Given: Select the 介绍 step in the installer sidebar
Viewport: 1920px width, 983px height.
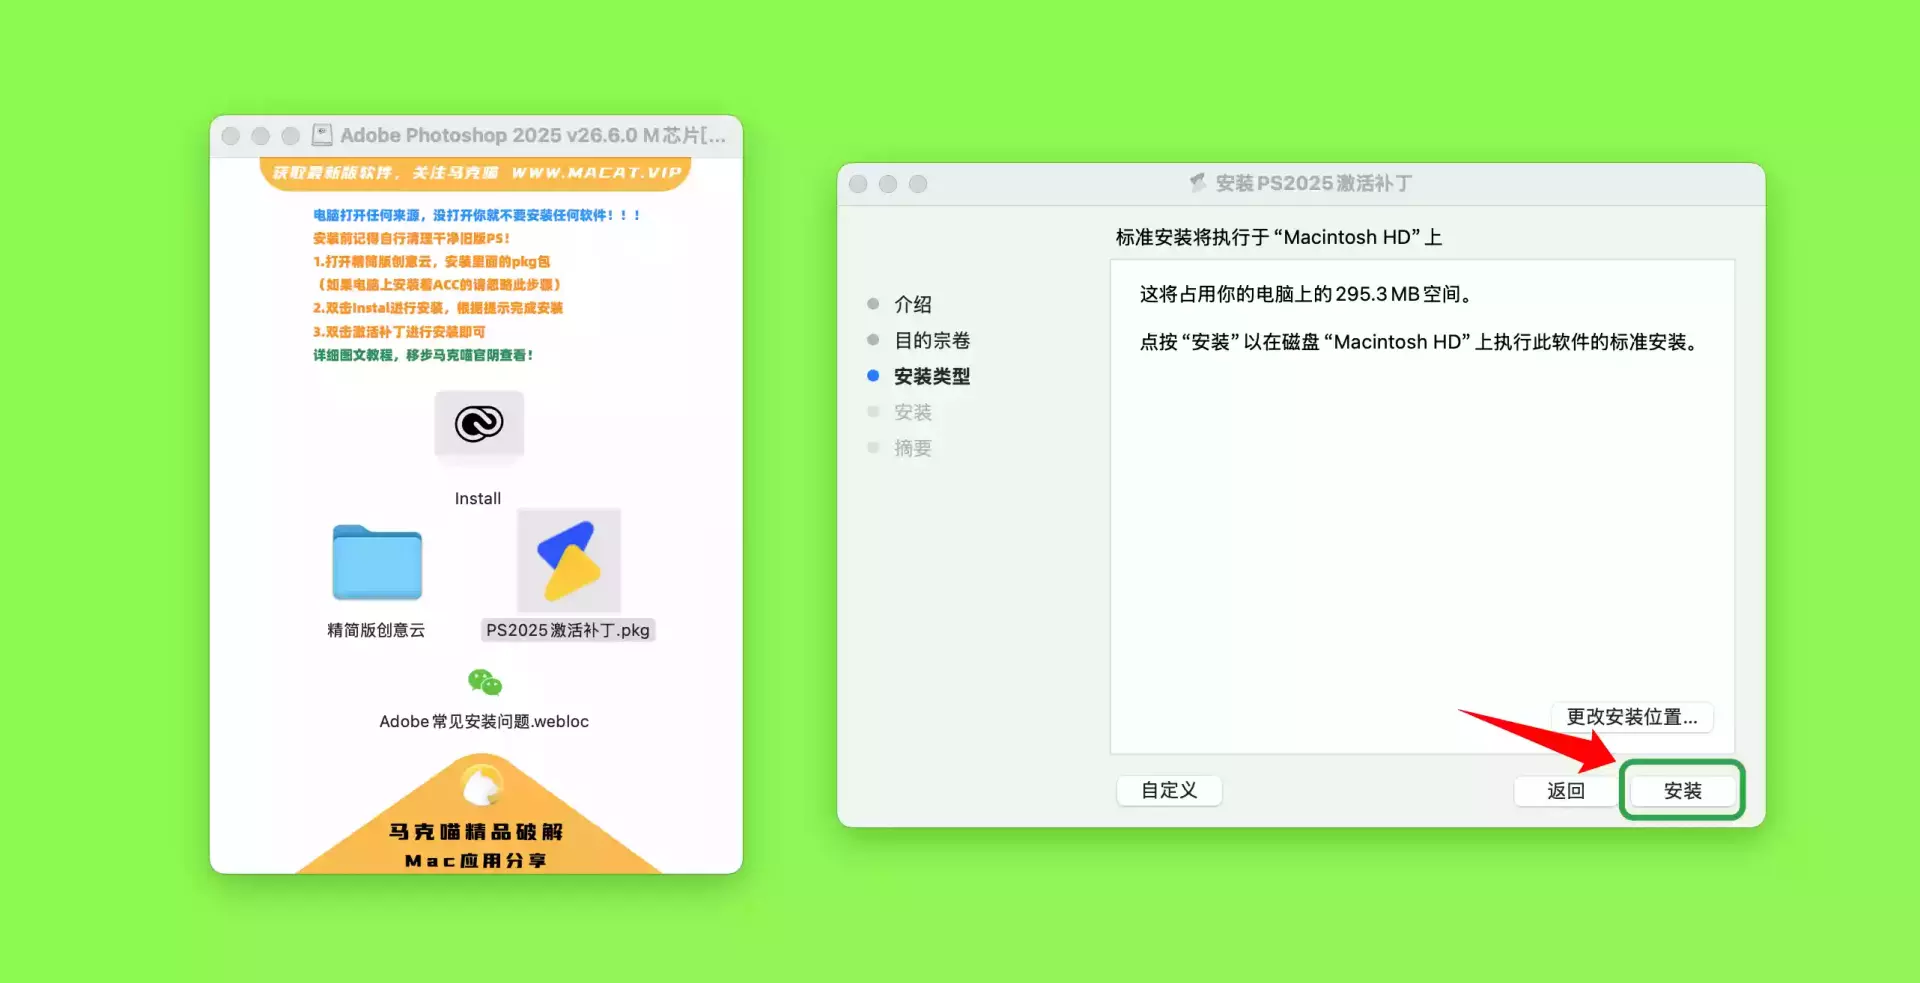Looking at the screenshot, I should 912,304.
